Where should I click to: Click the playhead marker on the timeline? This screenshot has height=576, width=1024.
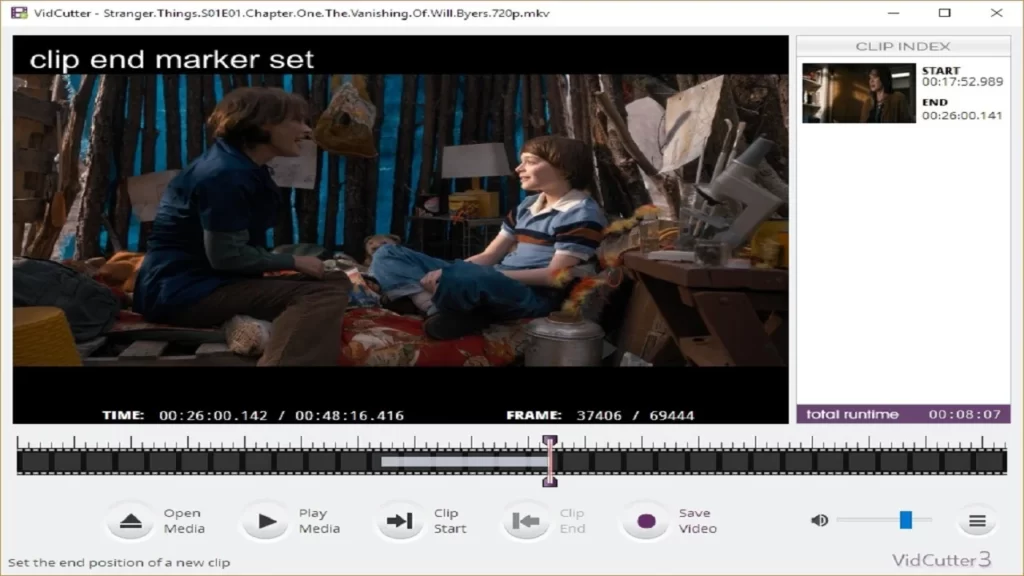[x=549, y=461]
